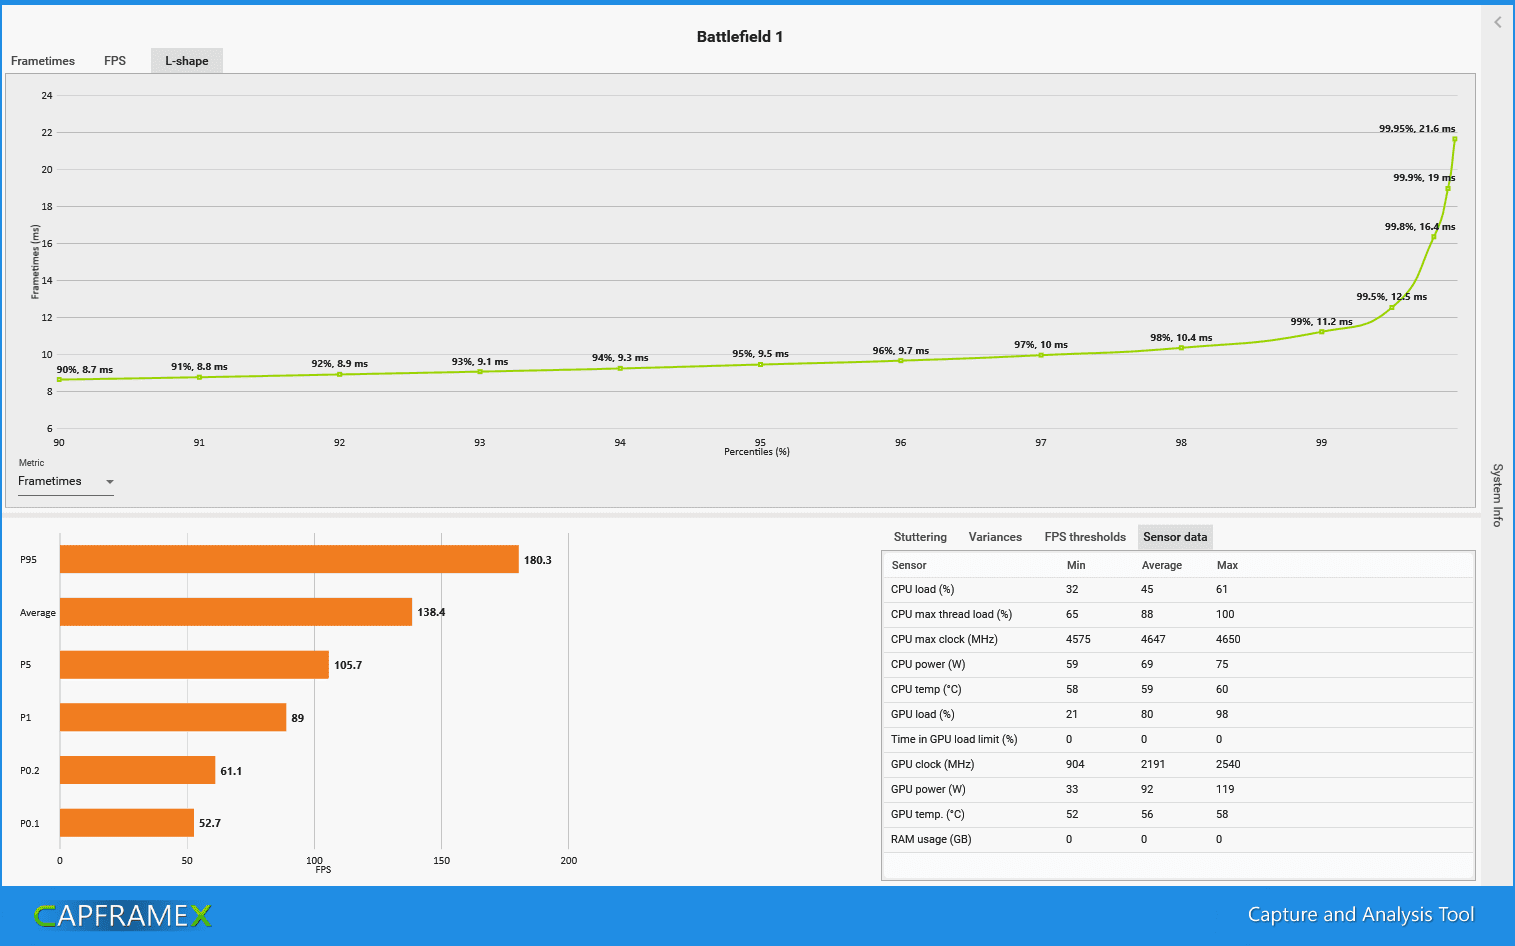Image resolution: width=1515 pixels, height=946 pixels.
Task: Select the CPU load (%) row
Action: tap(1179, 590)
